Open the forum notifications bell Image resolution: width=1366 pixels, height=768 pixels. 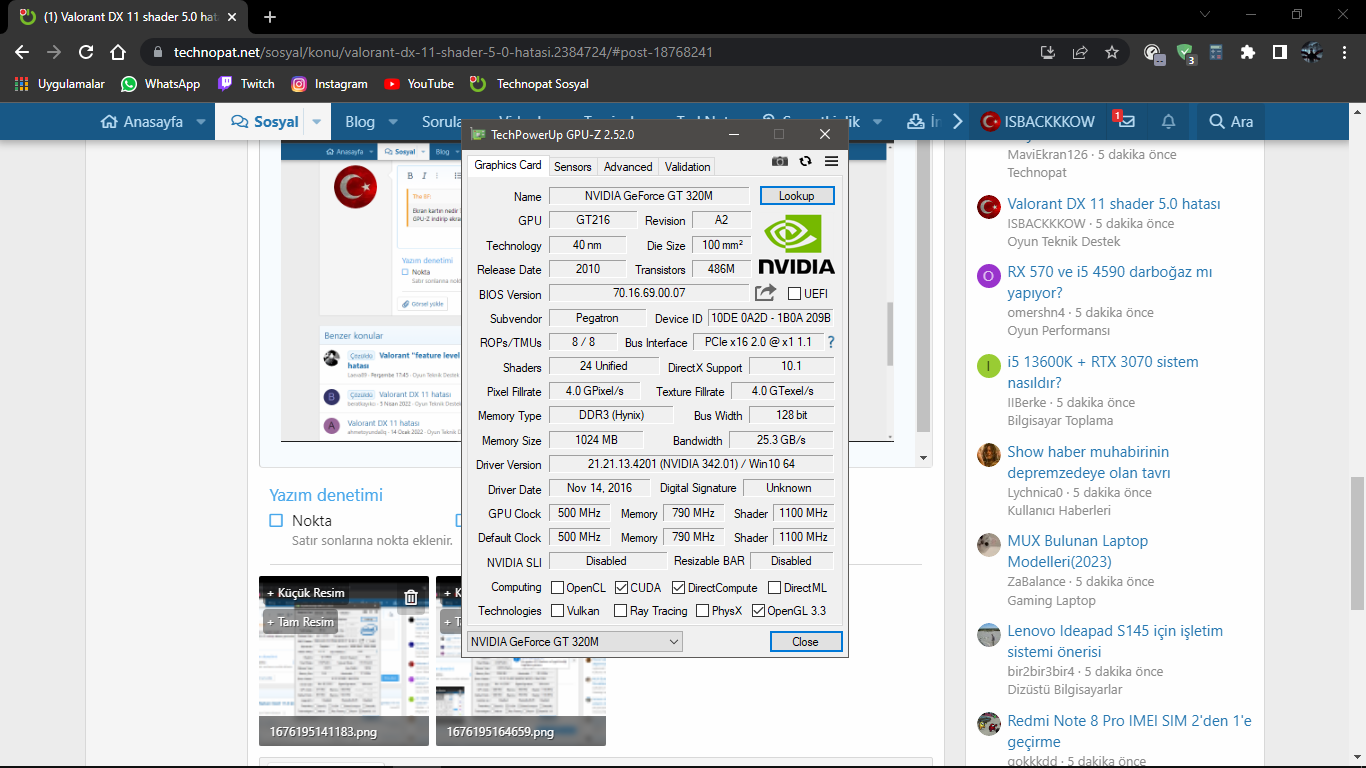tap(1168, 121)
